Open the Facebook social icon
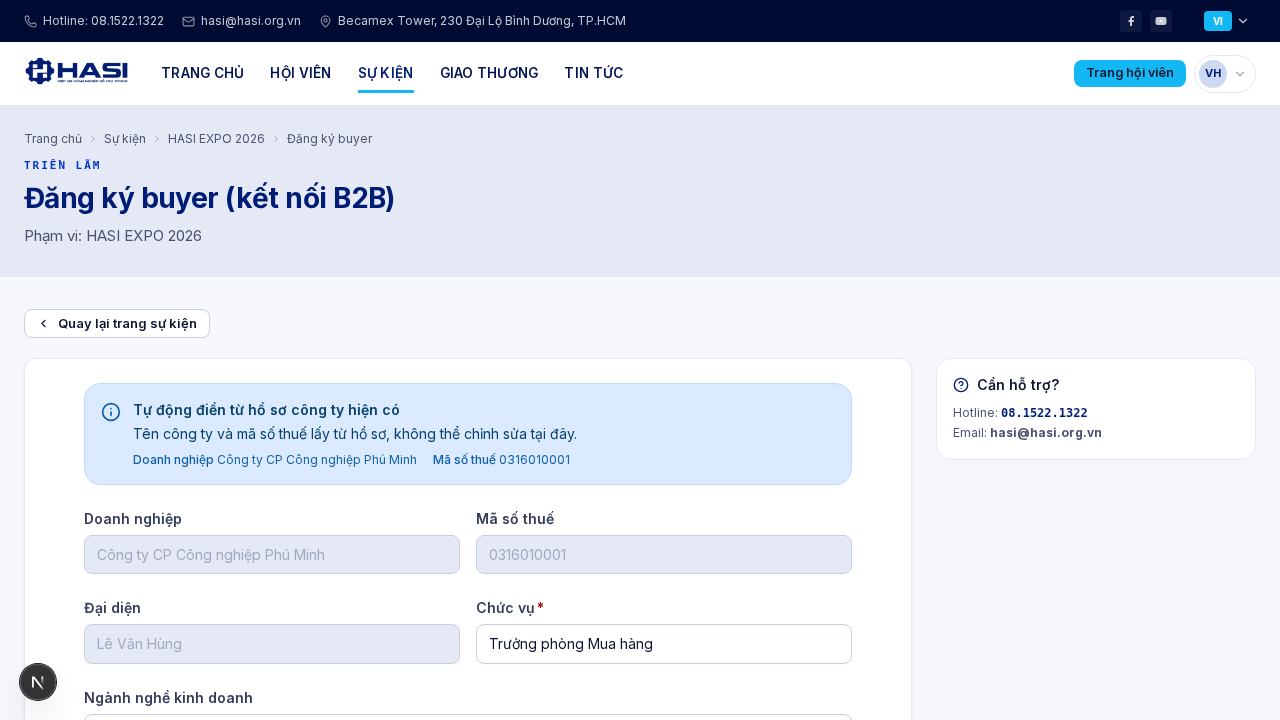This screenshot has width=1280, height=720. 1131,21
